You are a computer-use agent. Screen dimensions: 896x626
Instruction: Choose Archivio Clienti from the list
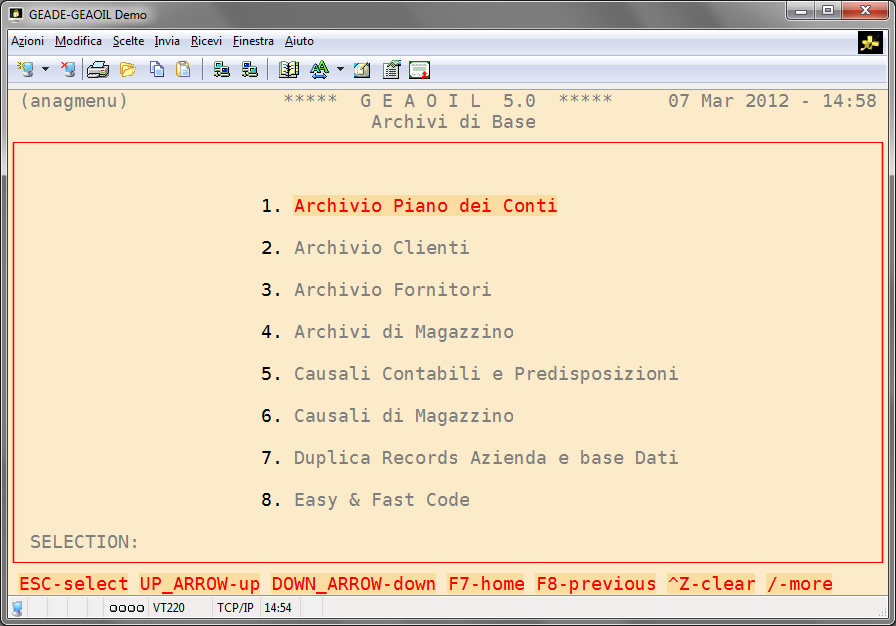click(x=381, y=248)
